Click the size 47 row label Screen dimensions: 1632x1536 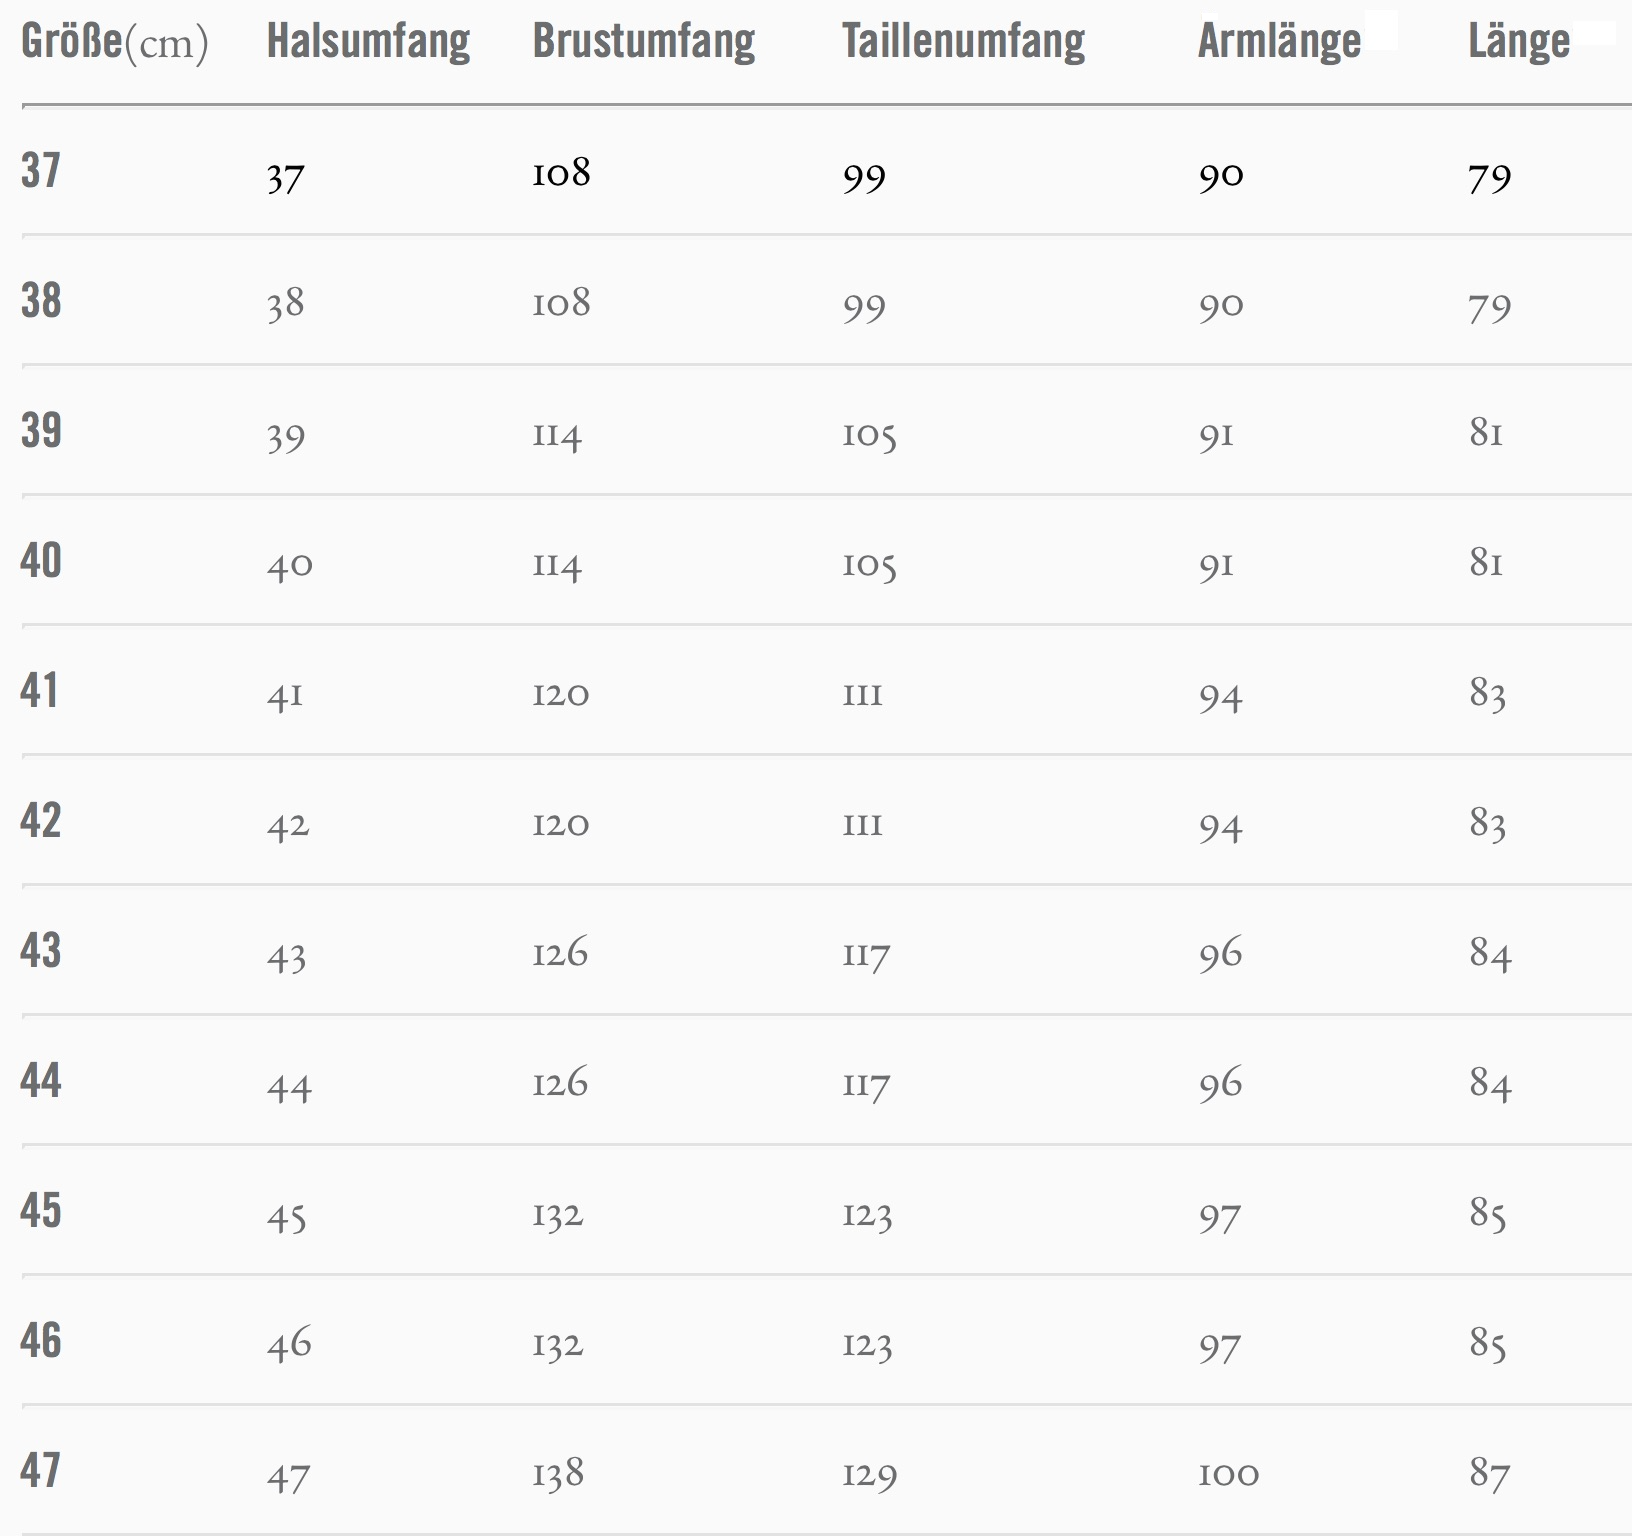pos(41,1471)
